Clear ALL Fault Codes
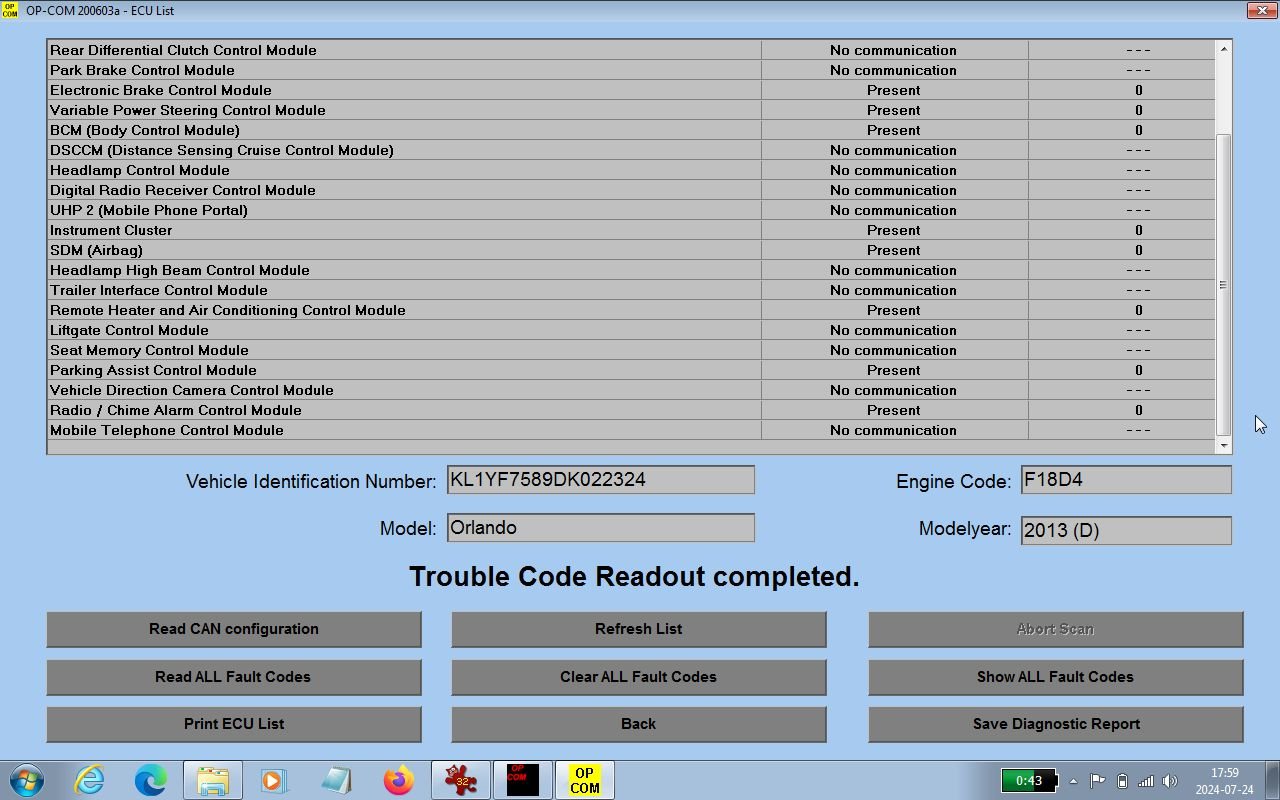This screenshot has width=1280, height=800. click(638, 677)
